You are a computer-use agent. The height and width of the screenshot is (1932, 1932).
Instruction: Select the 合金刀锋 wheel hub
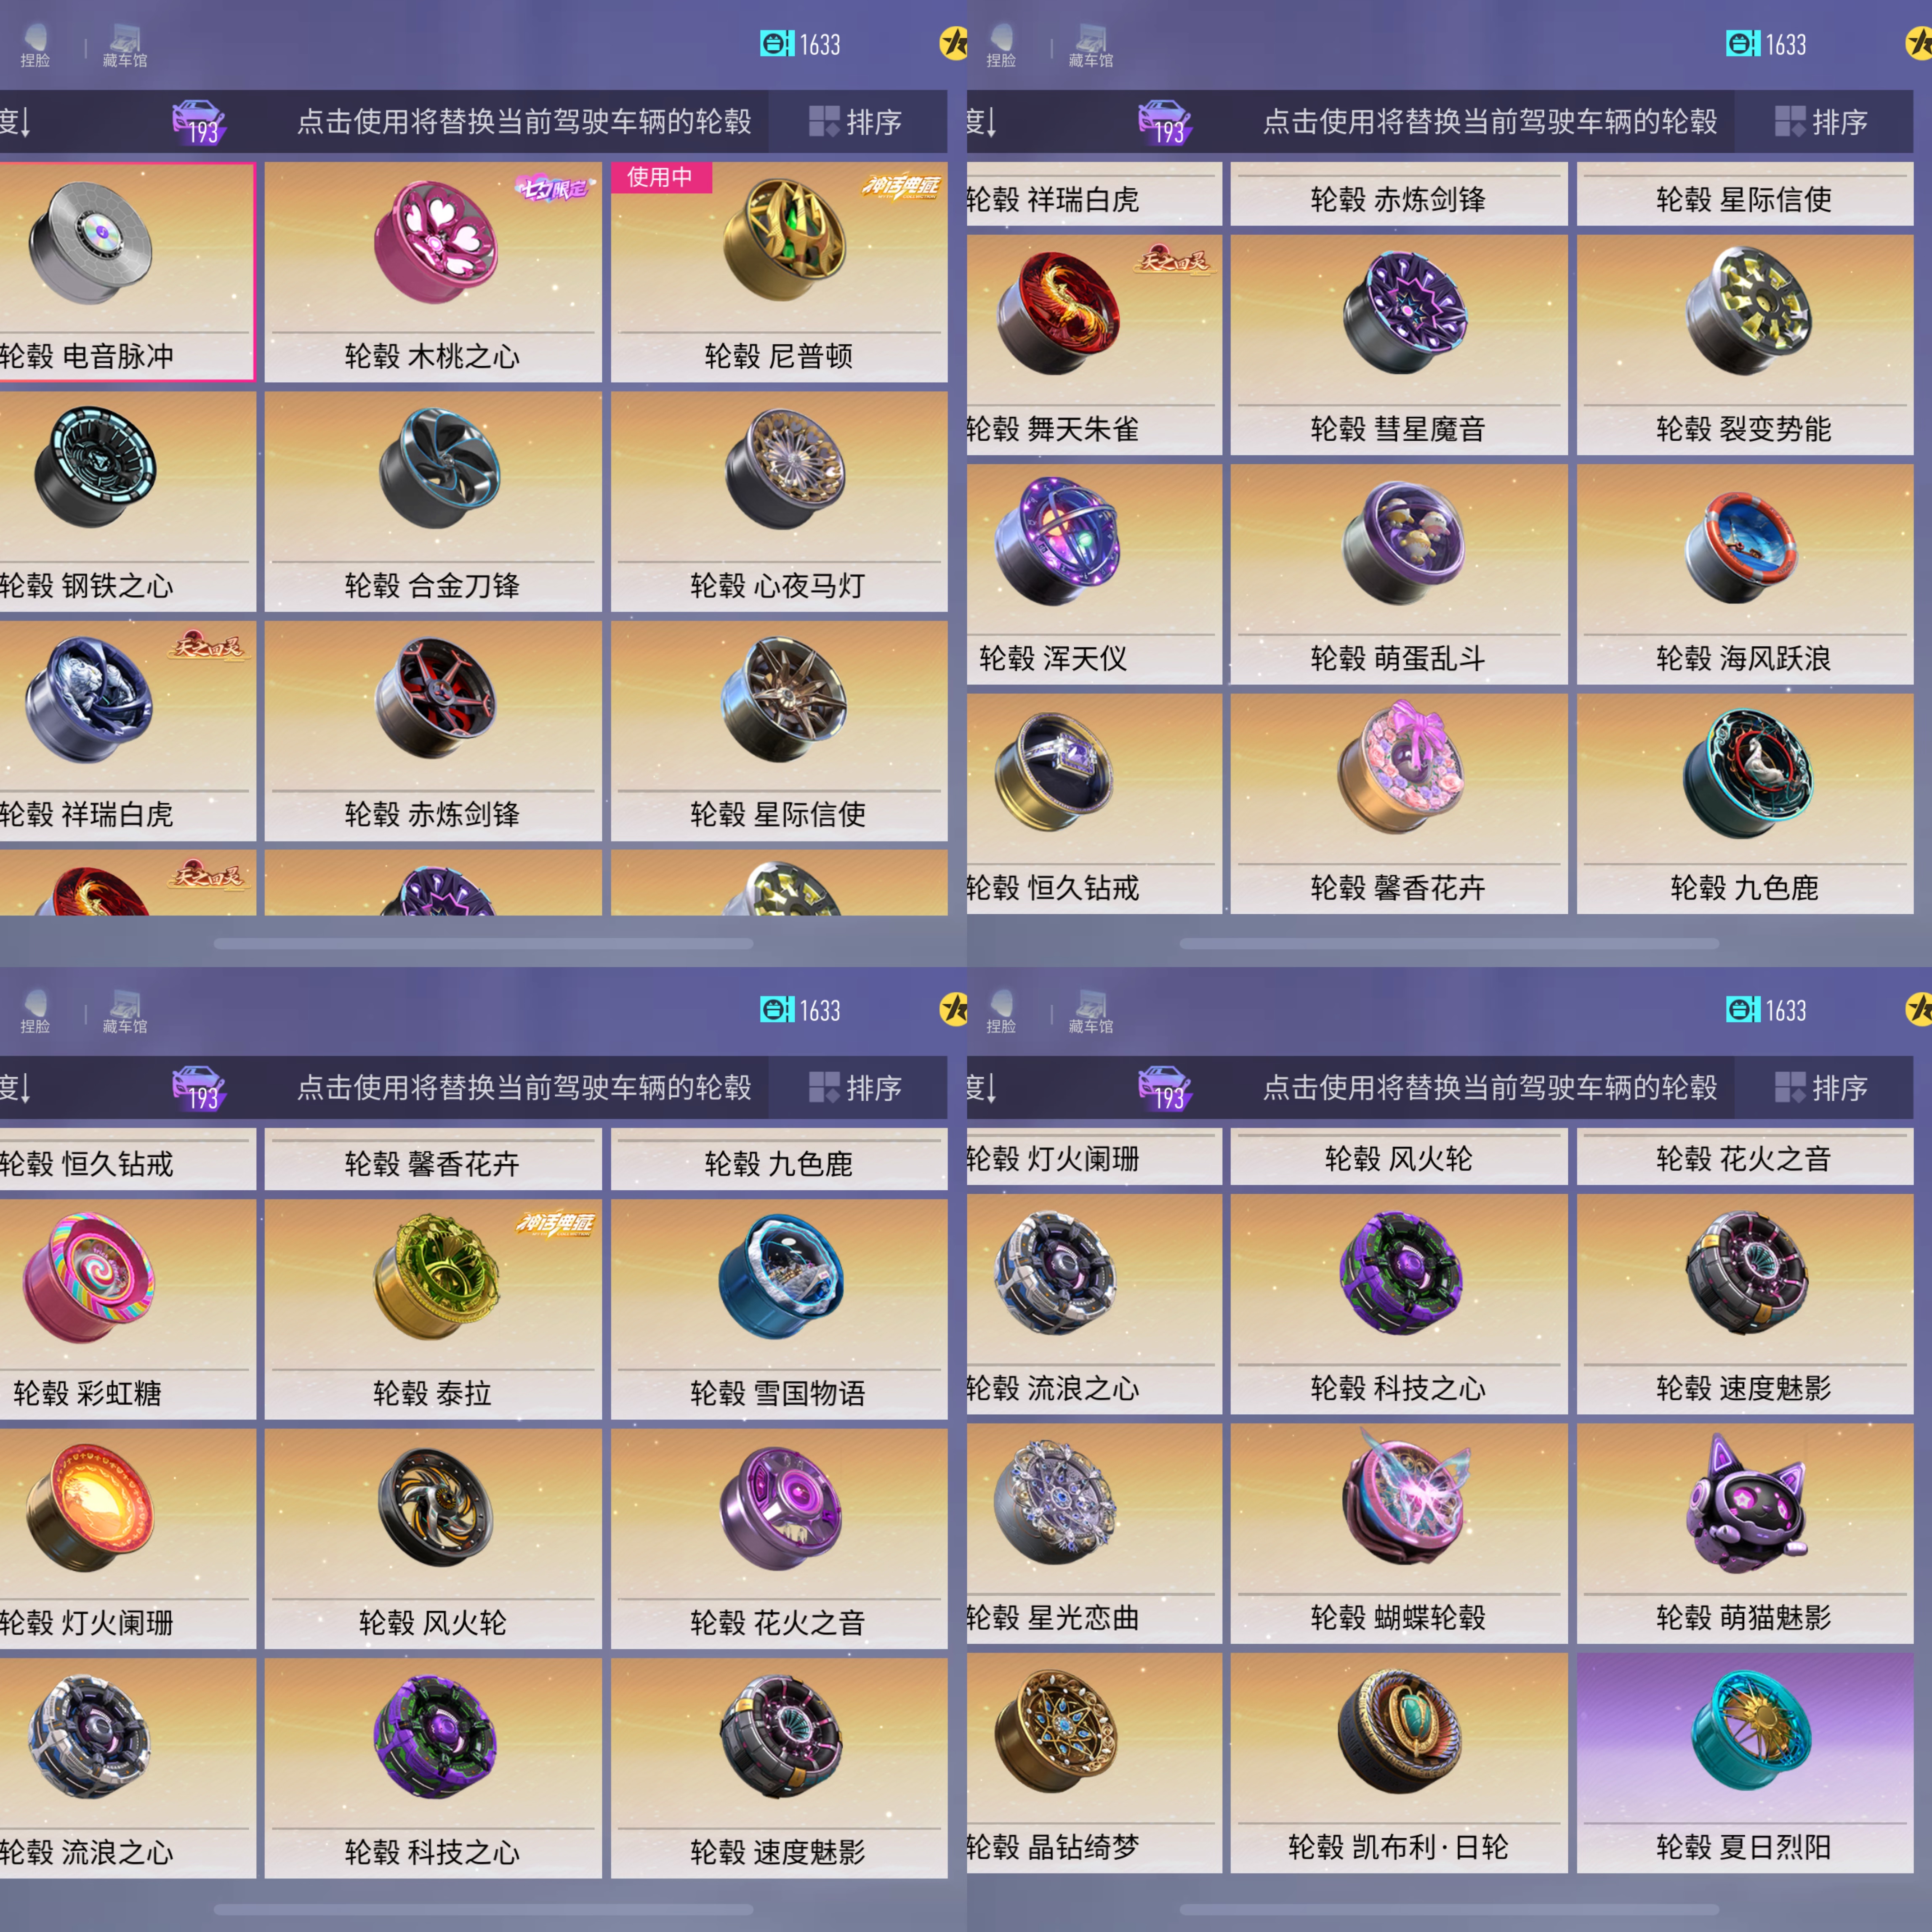[x=433, y=501]
